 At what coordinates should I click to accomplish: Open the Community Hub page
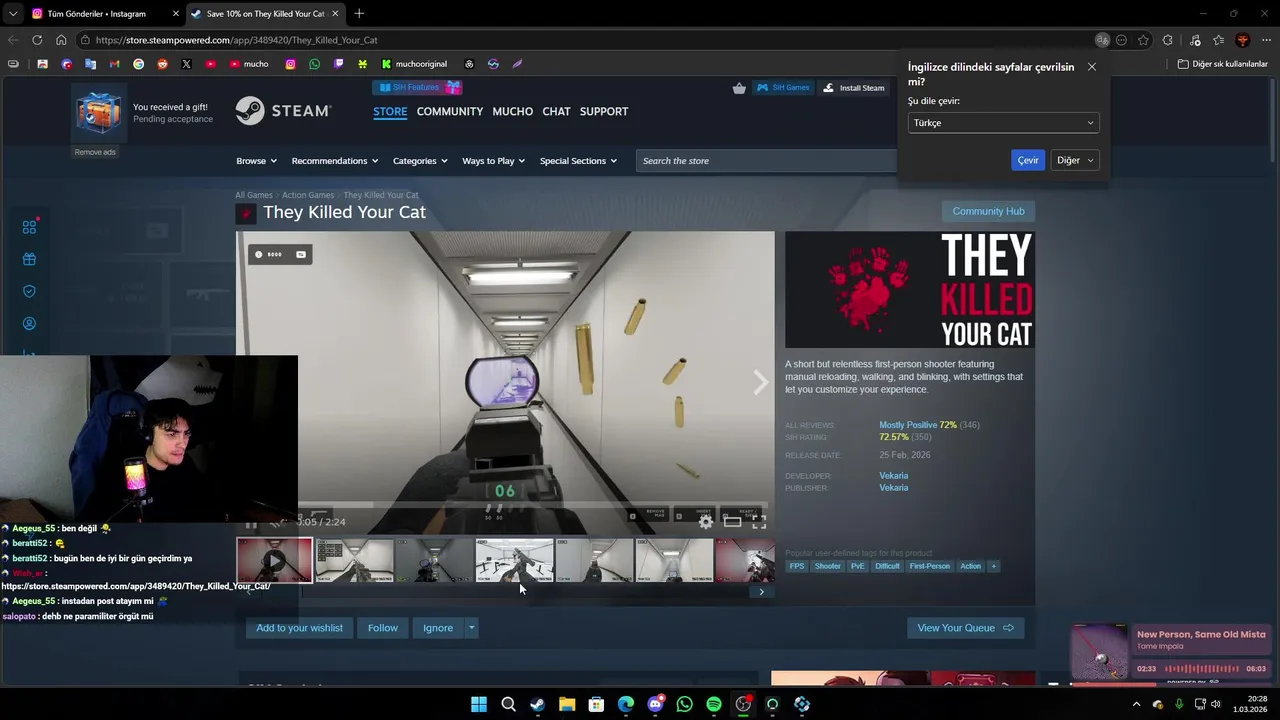tap(988, 211)
